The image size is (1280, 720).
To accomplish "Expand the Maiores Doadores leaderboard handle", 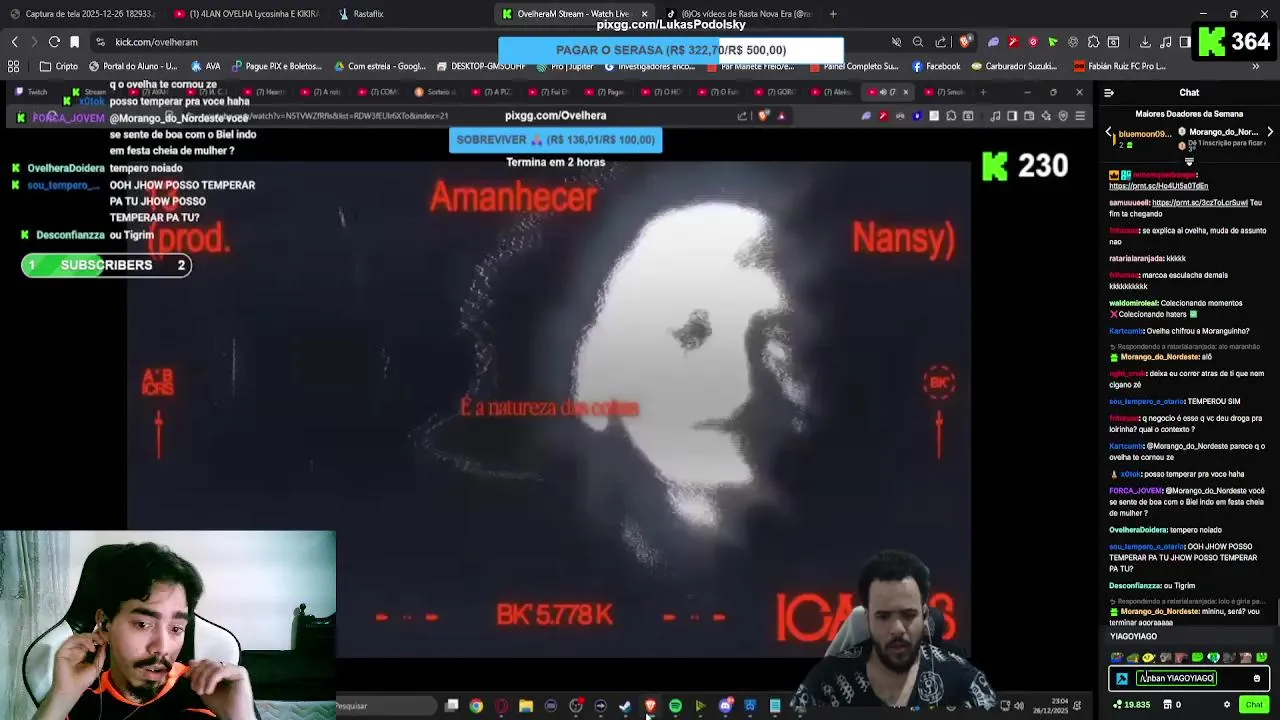I will click(x=1189, y=161).
